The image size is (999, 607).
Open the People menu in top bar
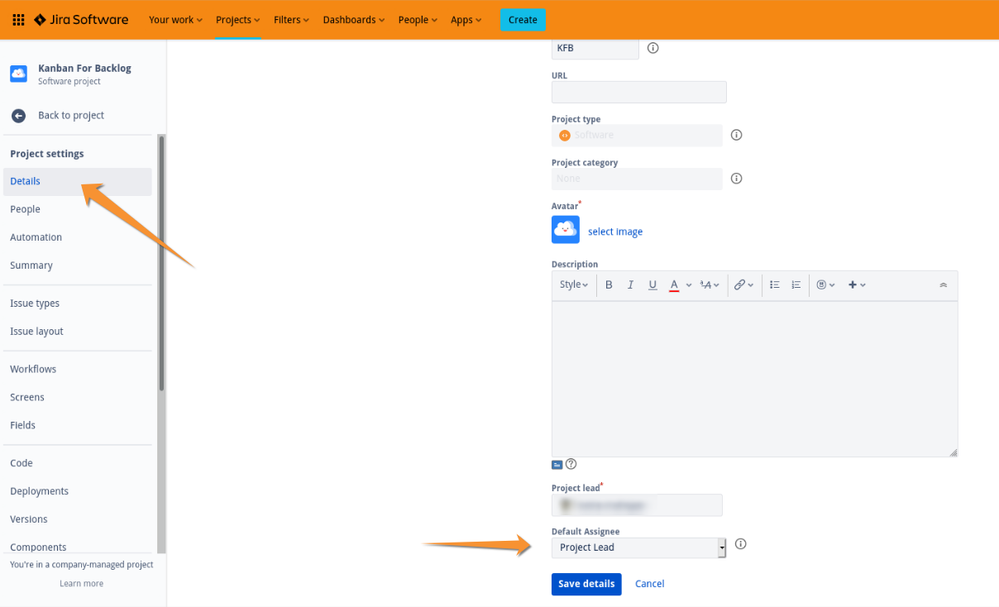[417, 20]
